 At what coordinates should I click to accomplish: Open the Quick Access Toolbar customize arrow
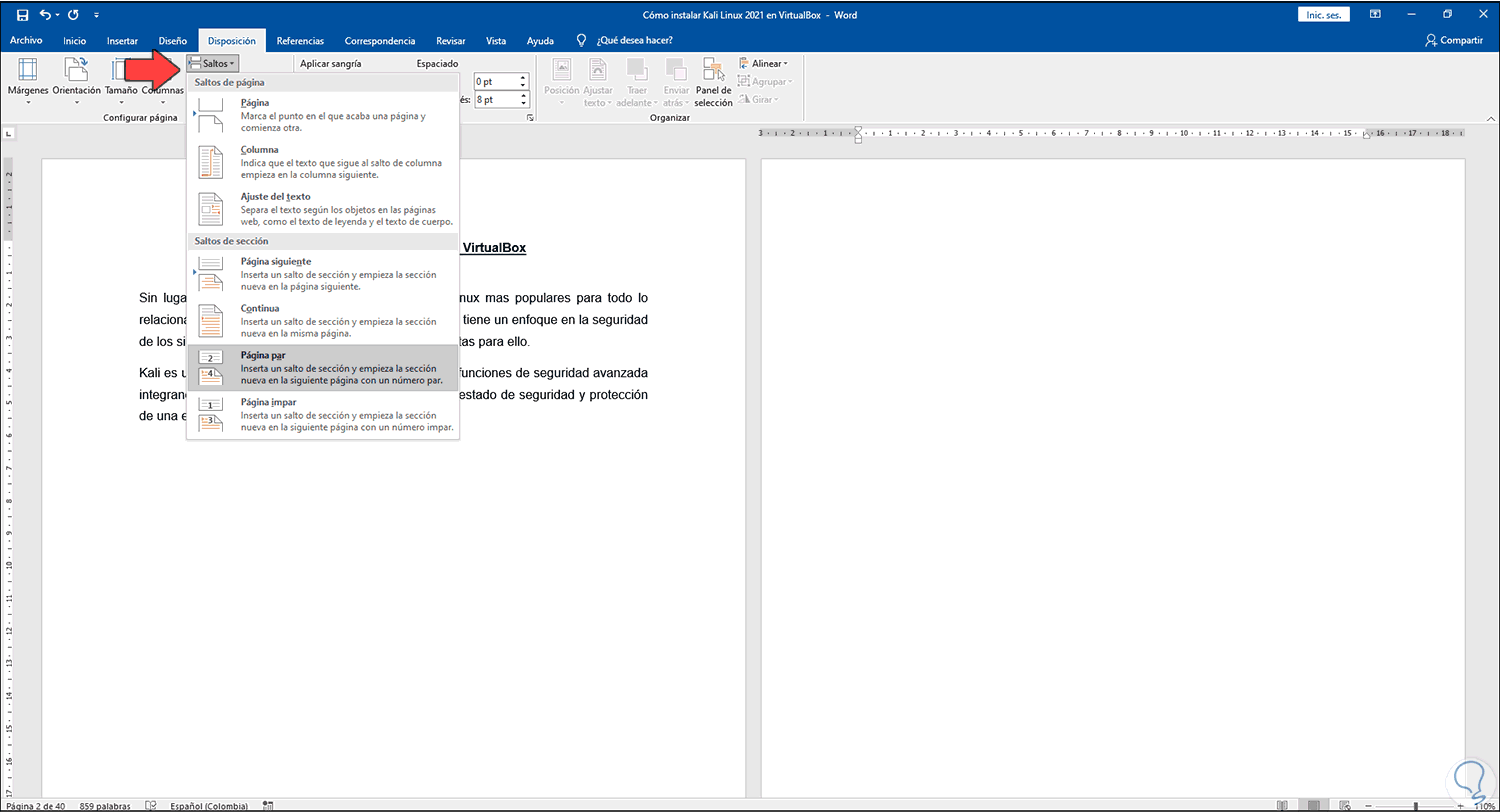tap(96, 16)
